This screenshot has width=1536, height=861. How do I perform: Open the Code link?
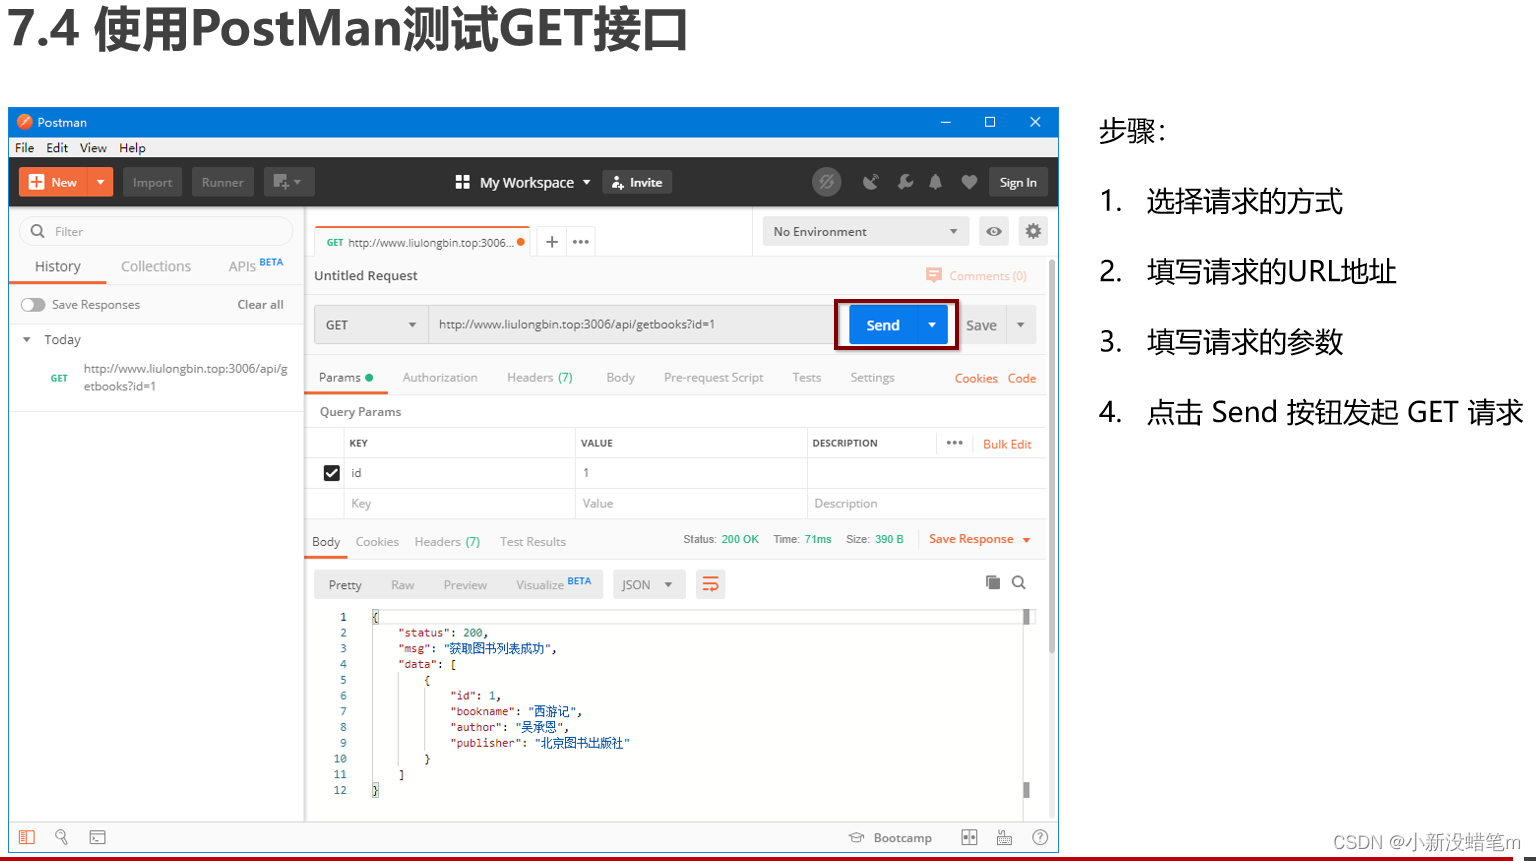[x=1022, y=378]
